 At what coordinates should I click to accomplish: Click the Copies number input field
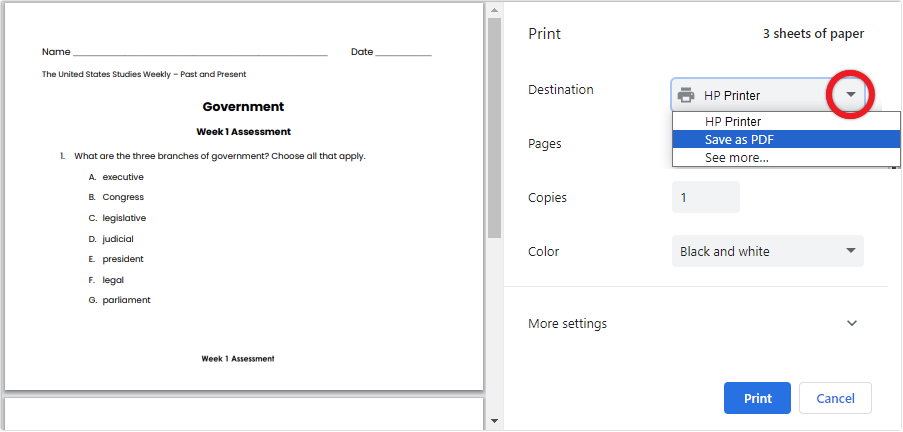(705, 197)
